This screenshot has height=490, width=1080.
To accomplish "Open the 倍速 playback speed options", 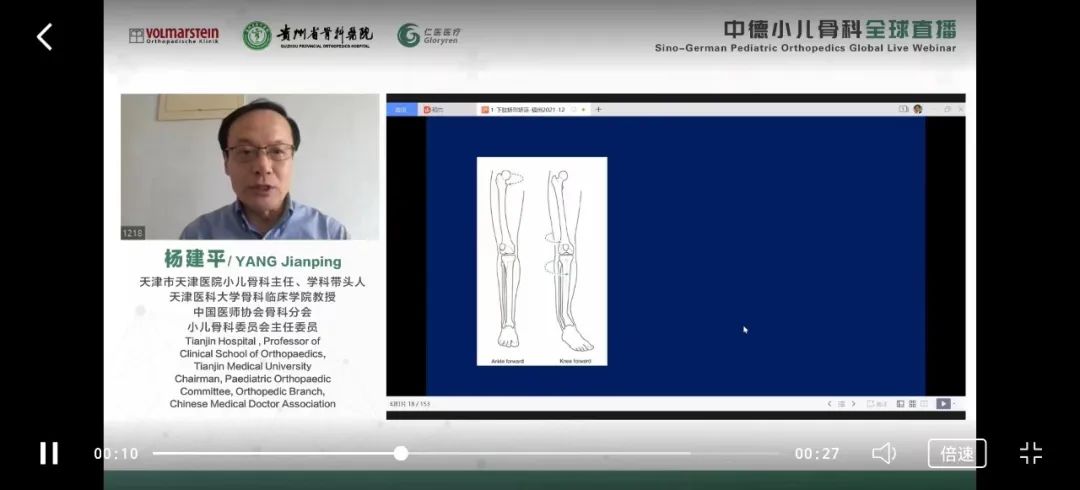I will coord(956,453).
